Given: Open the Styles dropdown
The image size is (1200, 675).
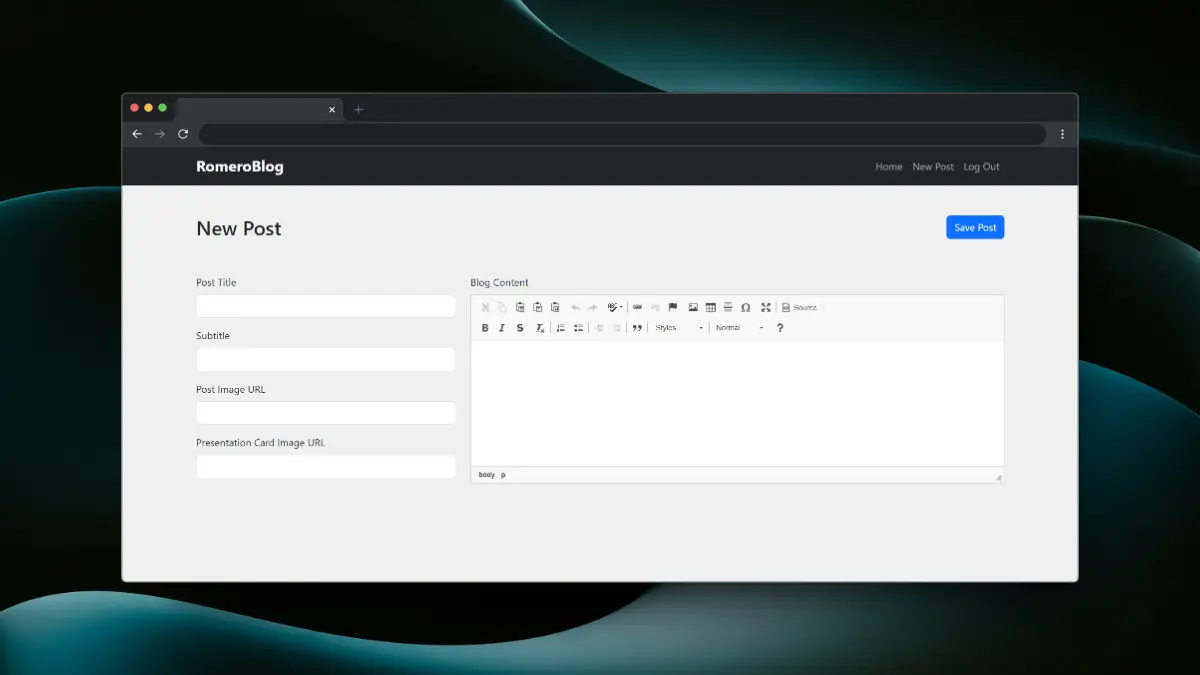Looking at the screenshot, I should pos(679,328).
